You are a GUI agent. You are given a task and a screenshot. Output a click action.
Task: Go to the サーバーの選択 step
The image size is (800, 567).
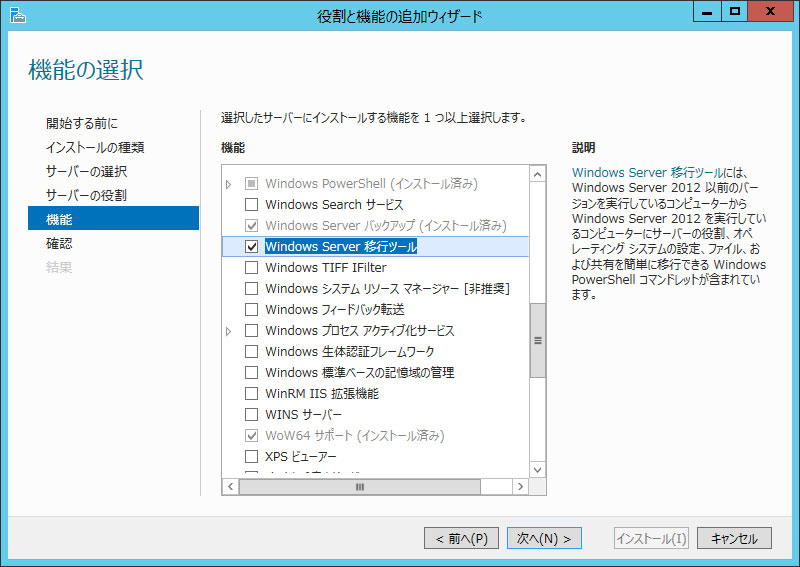86,171
